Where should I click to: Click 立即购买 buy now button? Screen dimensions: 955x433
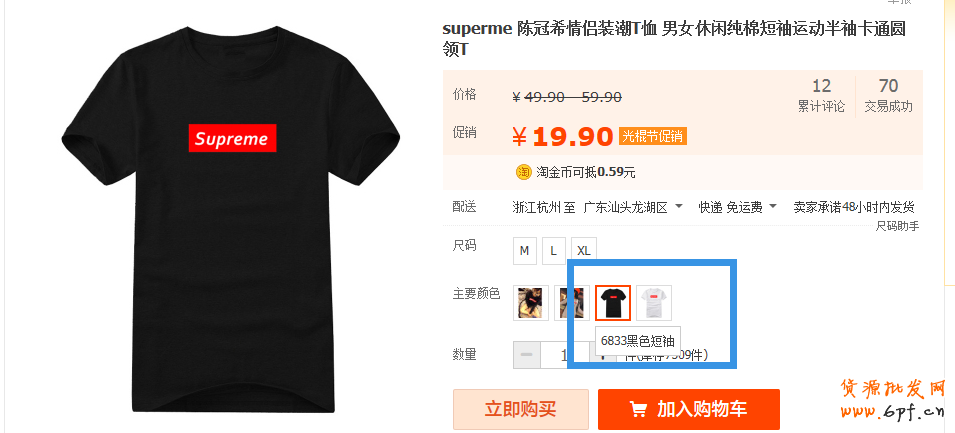pos(521,409)
